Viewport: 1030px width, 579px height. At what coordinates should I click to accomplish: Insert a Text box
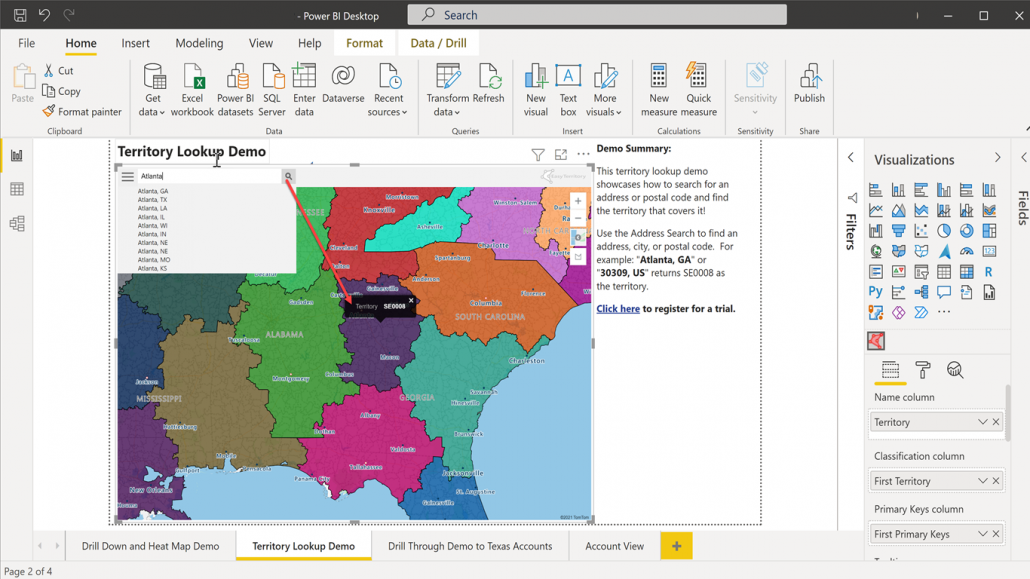point(568,91)
